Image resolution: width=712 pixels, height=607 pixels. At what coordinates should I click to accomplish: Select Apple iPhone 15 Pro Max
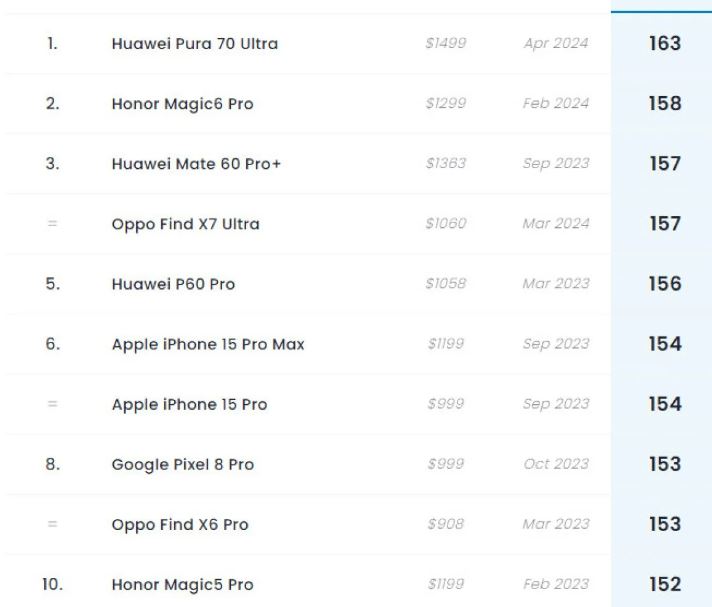208,344
